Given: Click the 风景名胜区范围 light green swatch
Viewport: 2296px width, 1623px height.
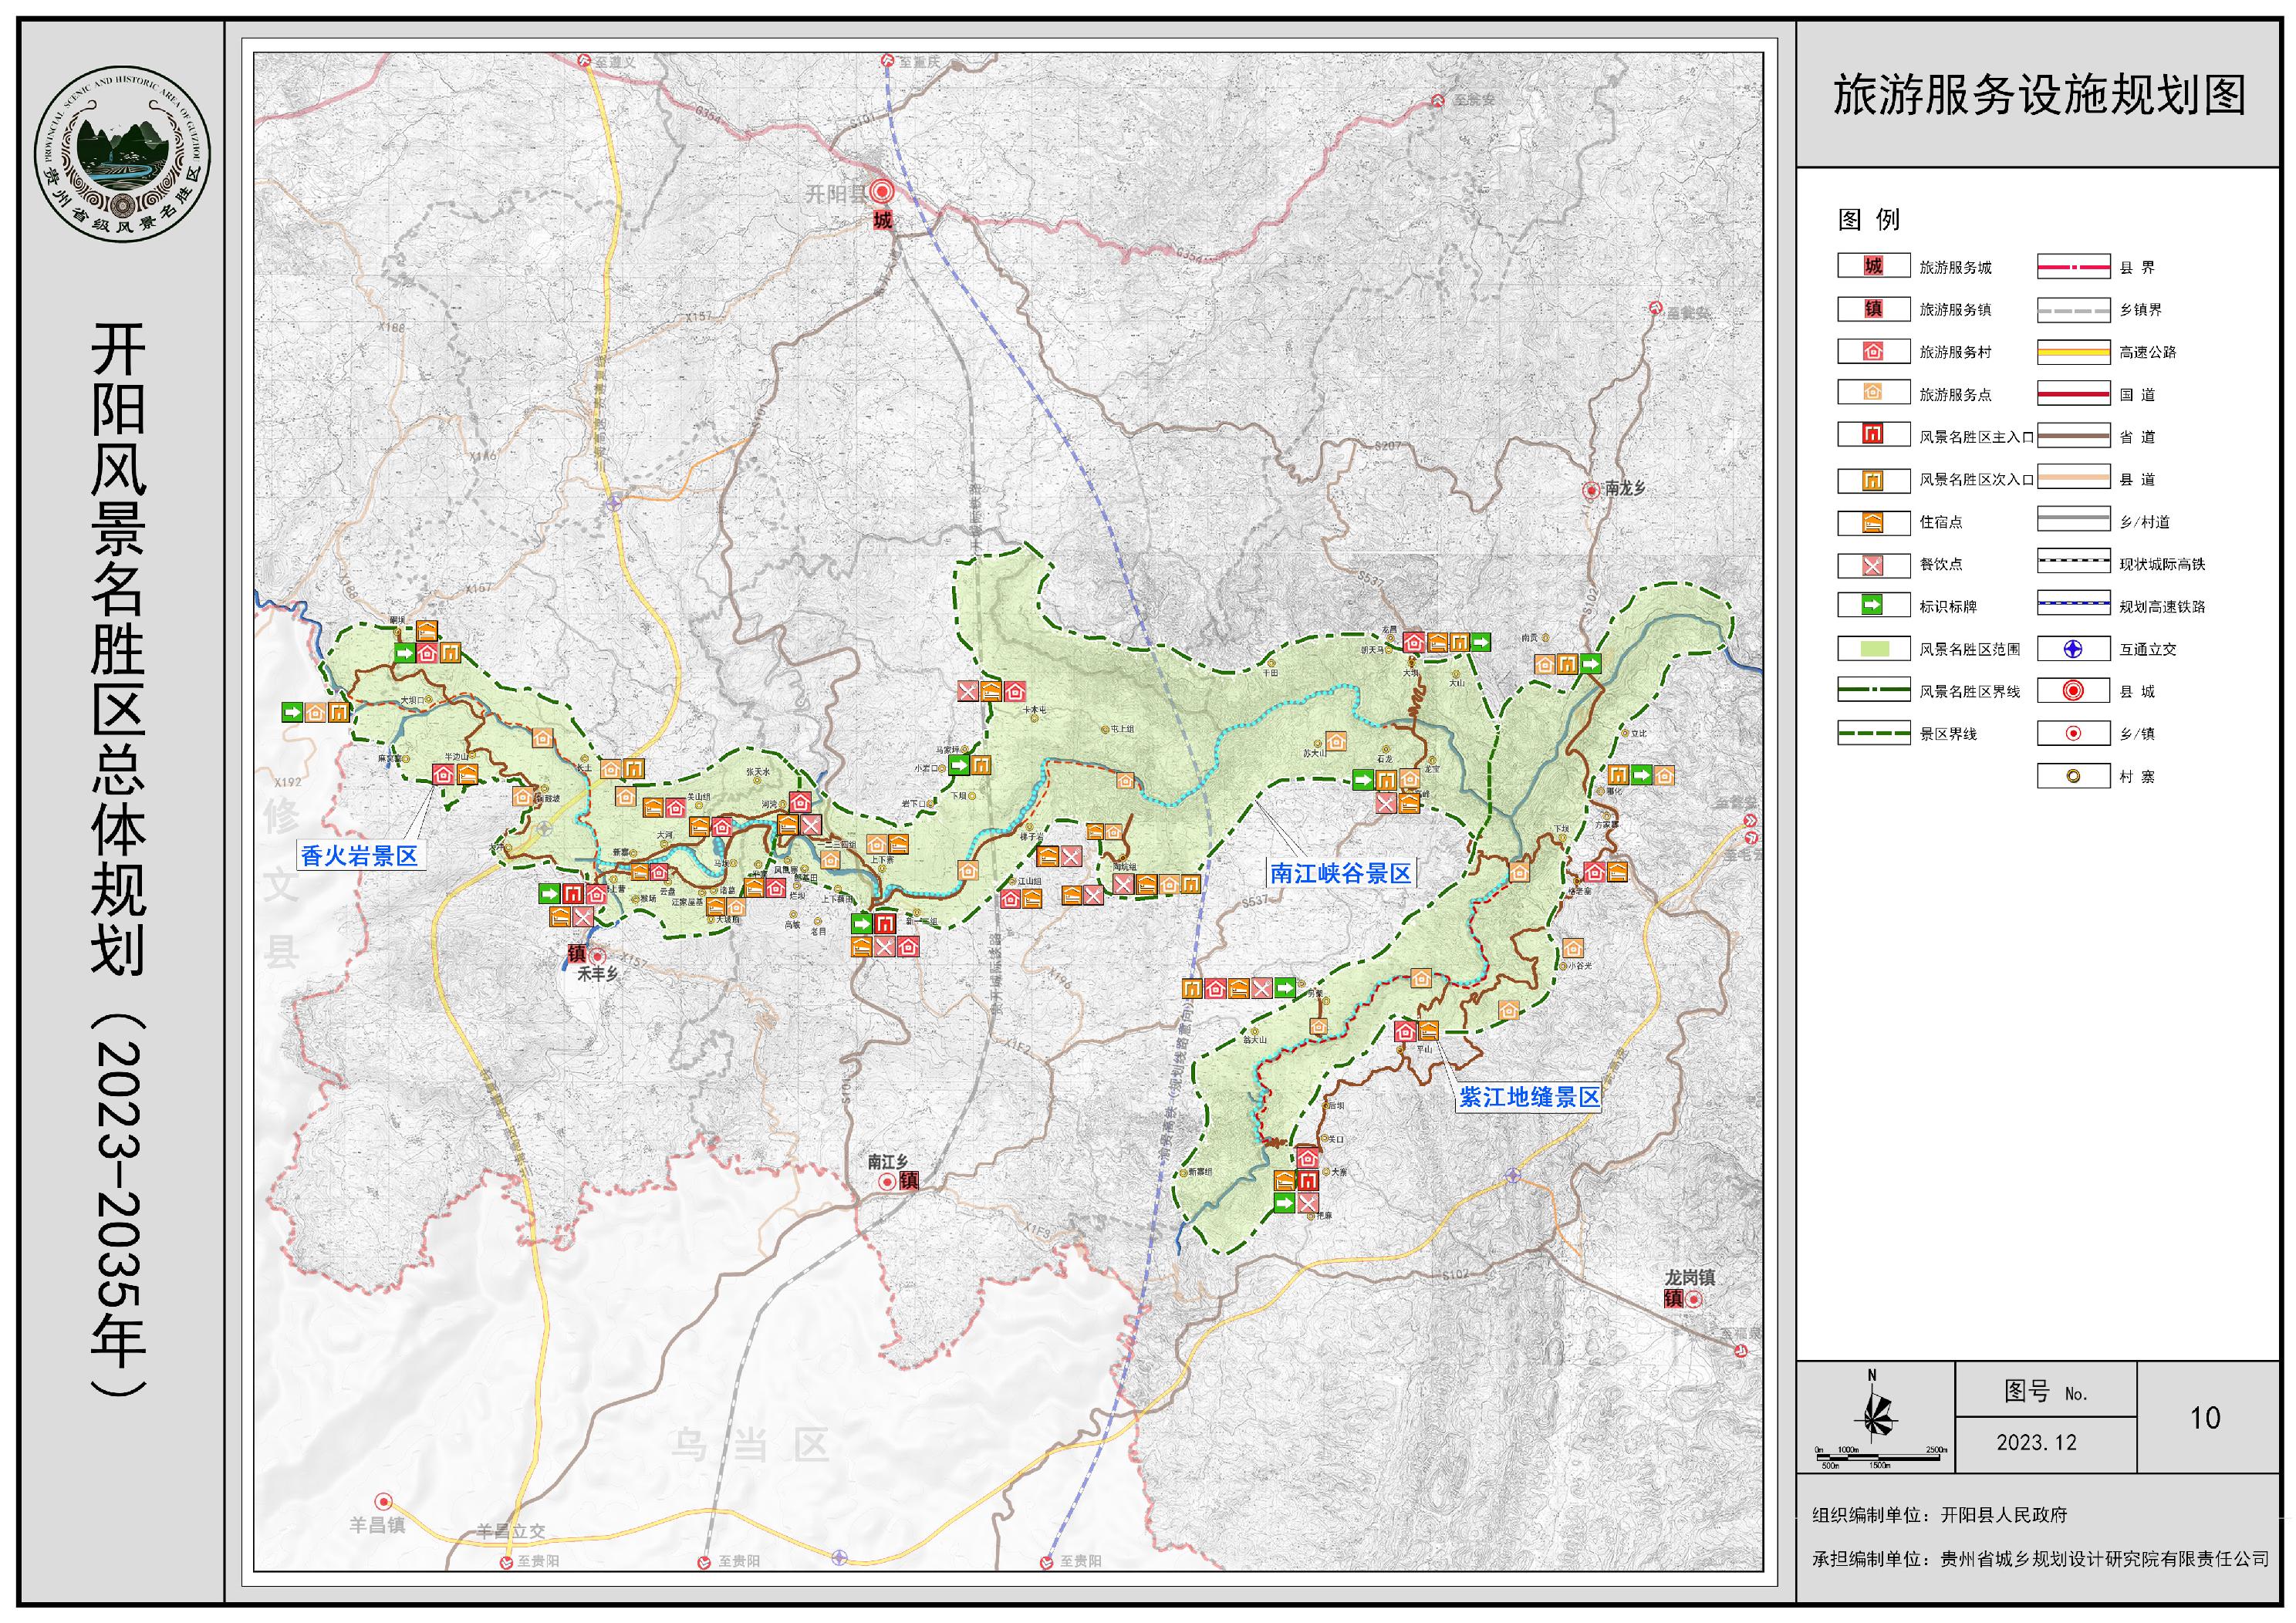Looking at the screenshot, I should point(1873,649).
